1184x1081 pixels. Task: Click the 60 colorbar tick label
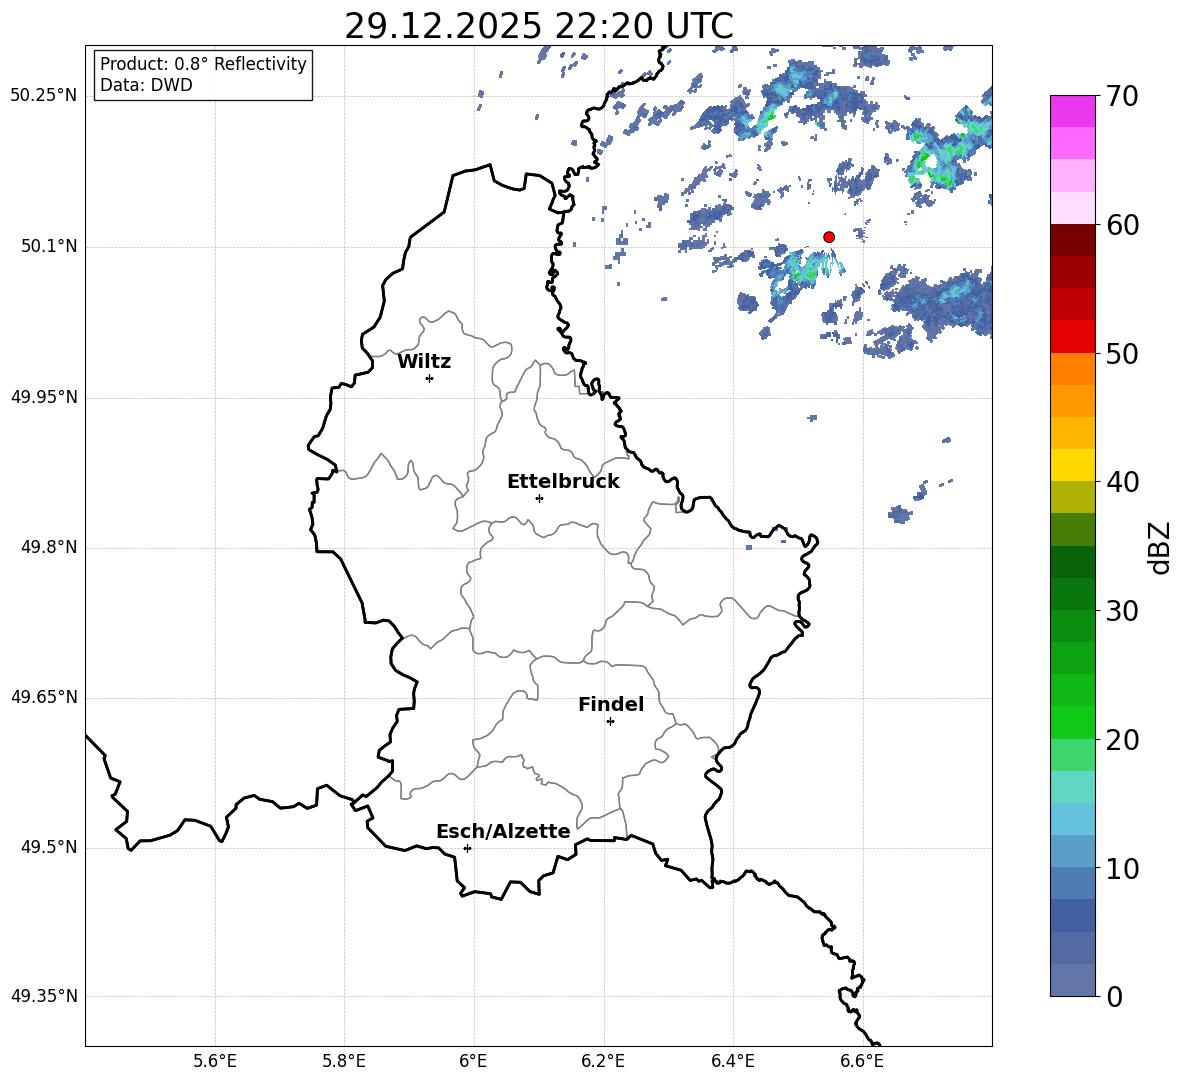(x=1122, y=225)
